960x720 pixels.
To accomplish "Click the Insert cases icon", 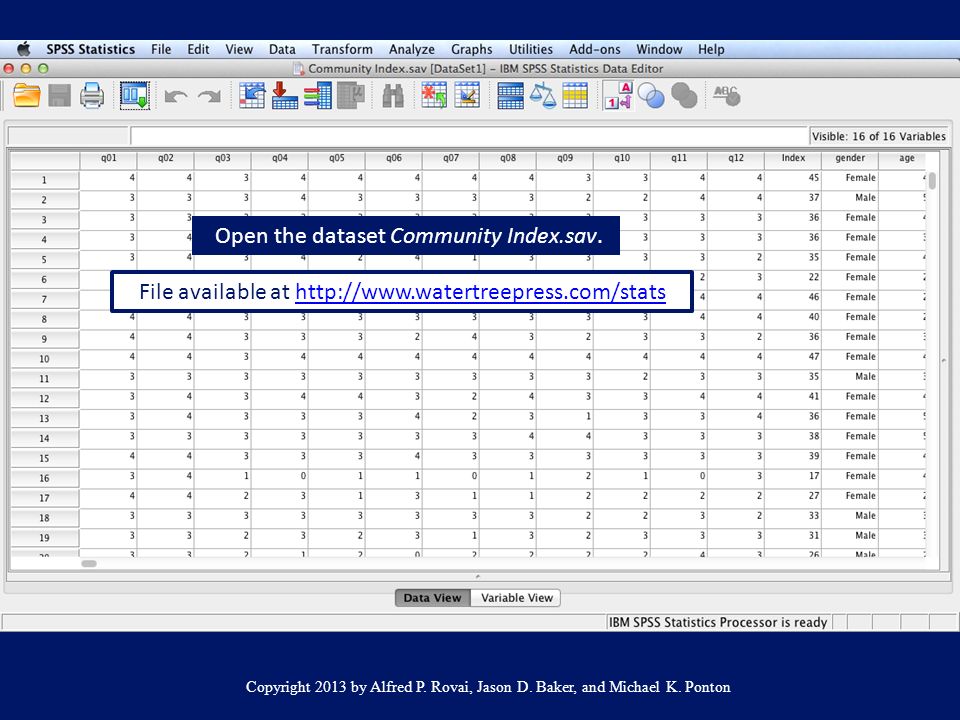I will [434, 96].
